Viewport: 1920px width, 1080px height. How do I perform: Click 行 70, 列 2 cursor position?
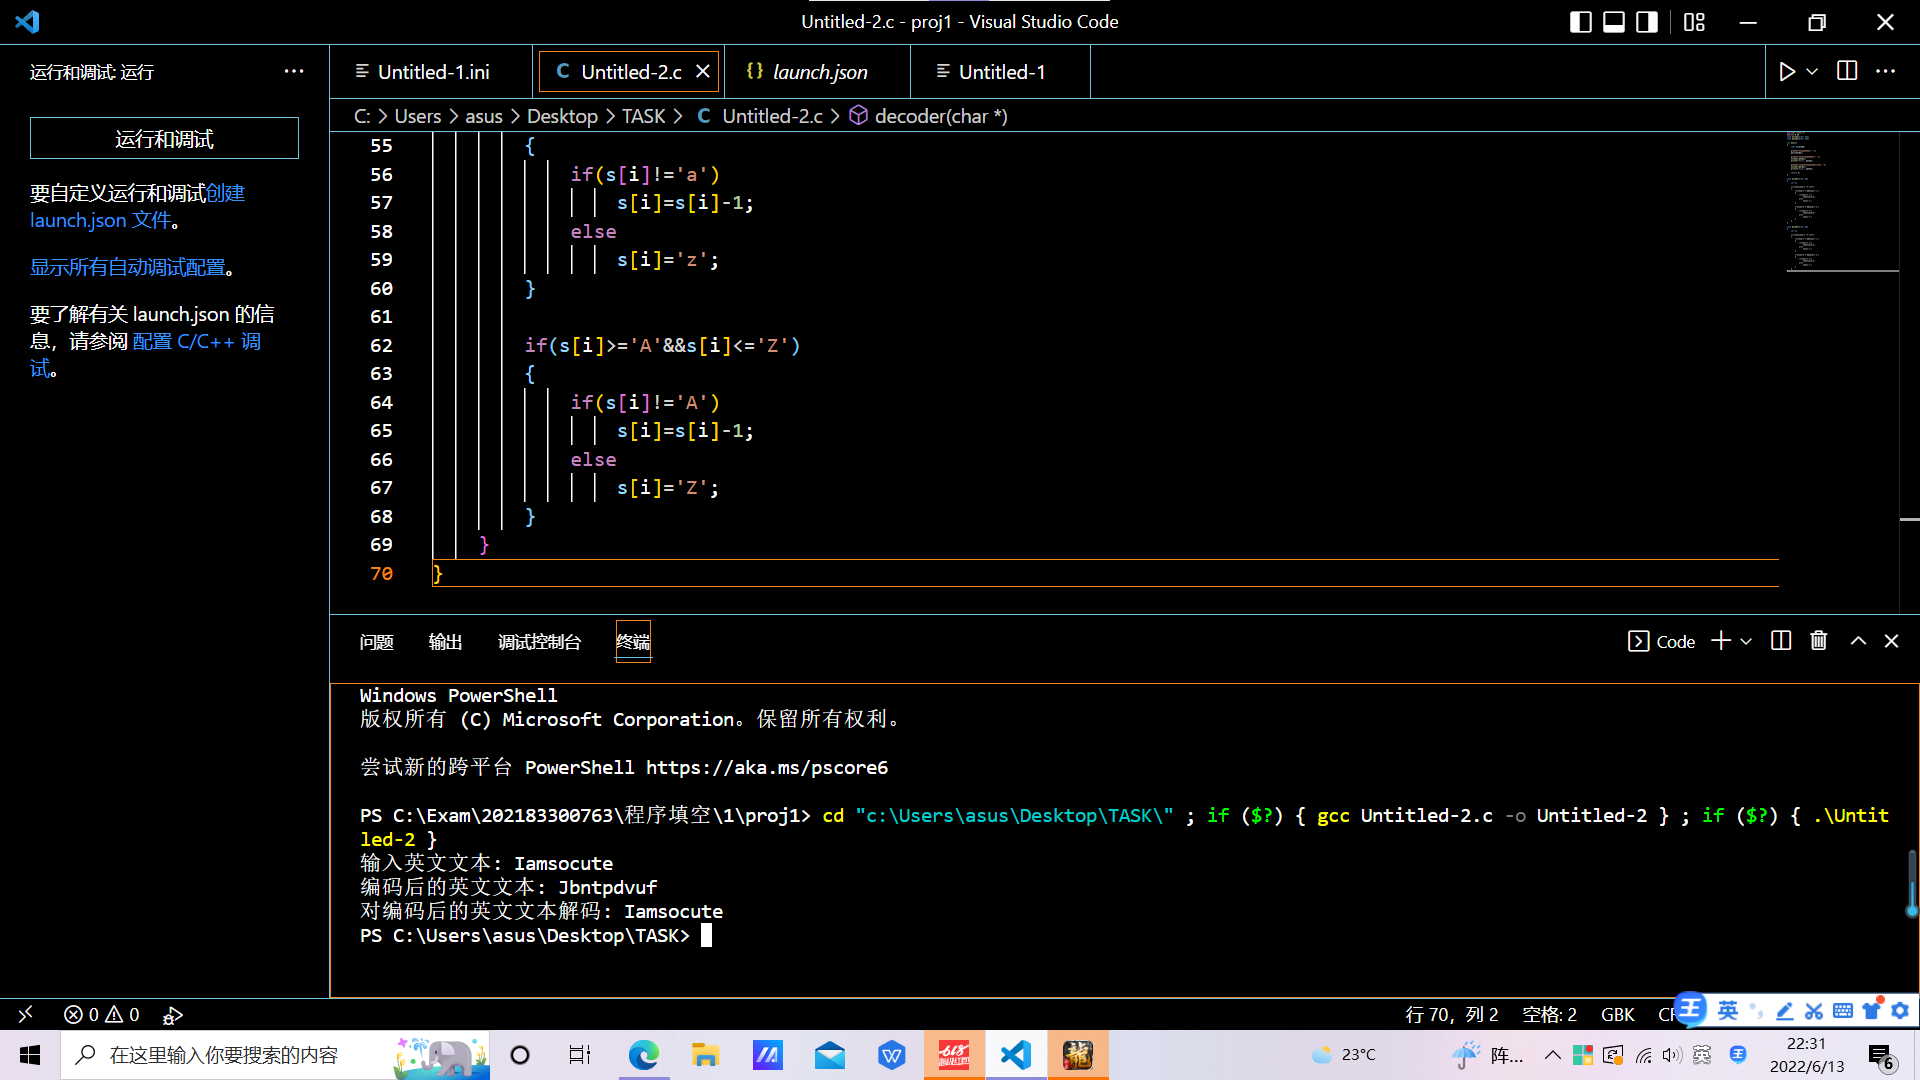point(1452,1014)
